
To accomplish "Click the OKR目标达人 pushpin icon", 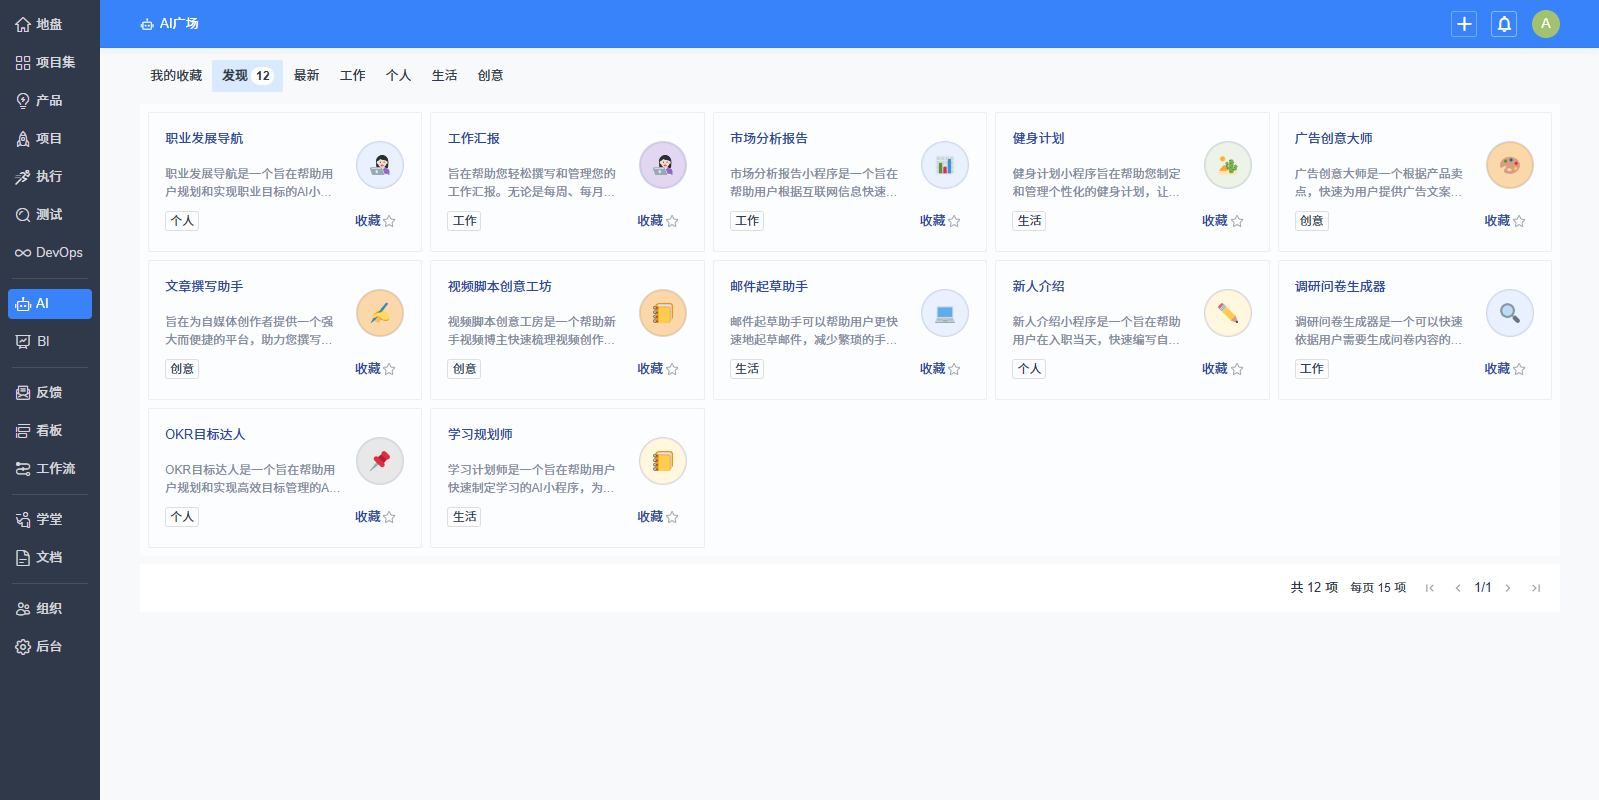I will 380,461.
